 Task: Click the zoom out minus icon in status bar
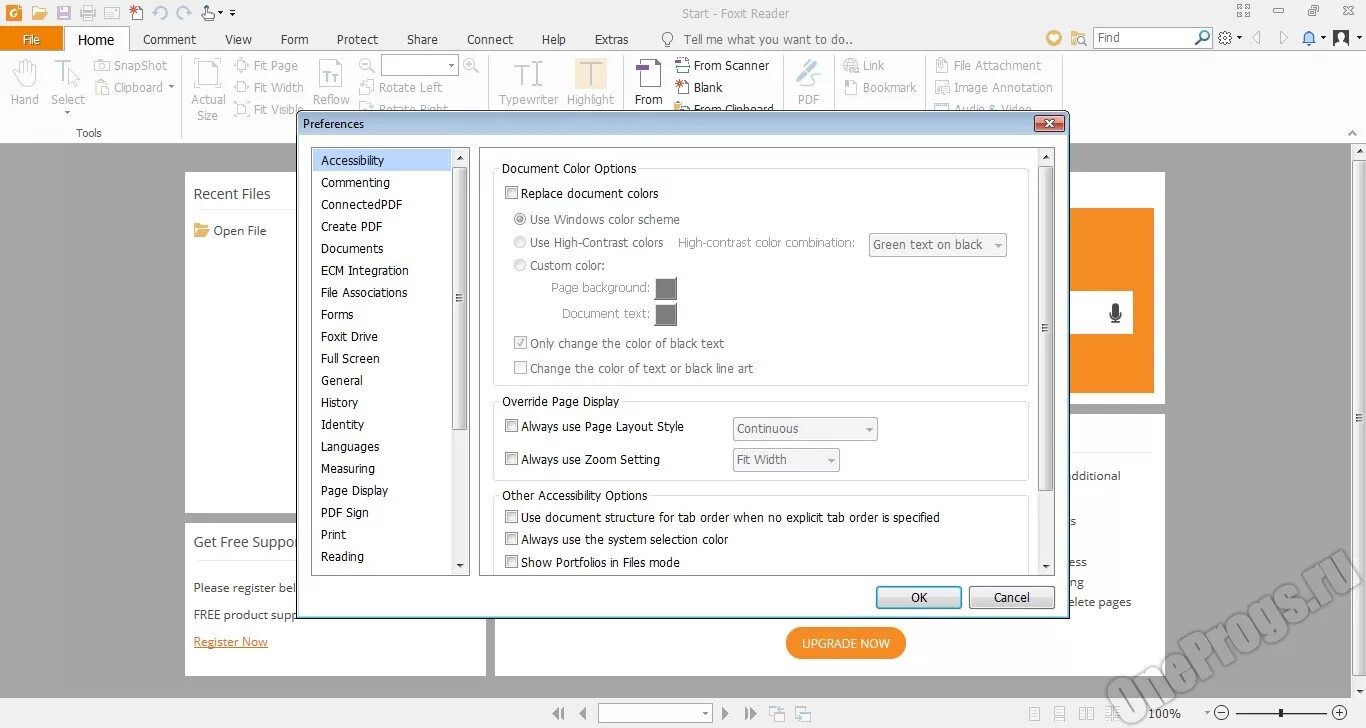[1221, 713]
